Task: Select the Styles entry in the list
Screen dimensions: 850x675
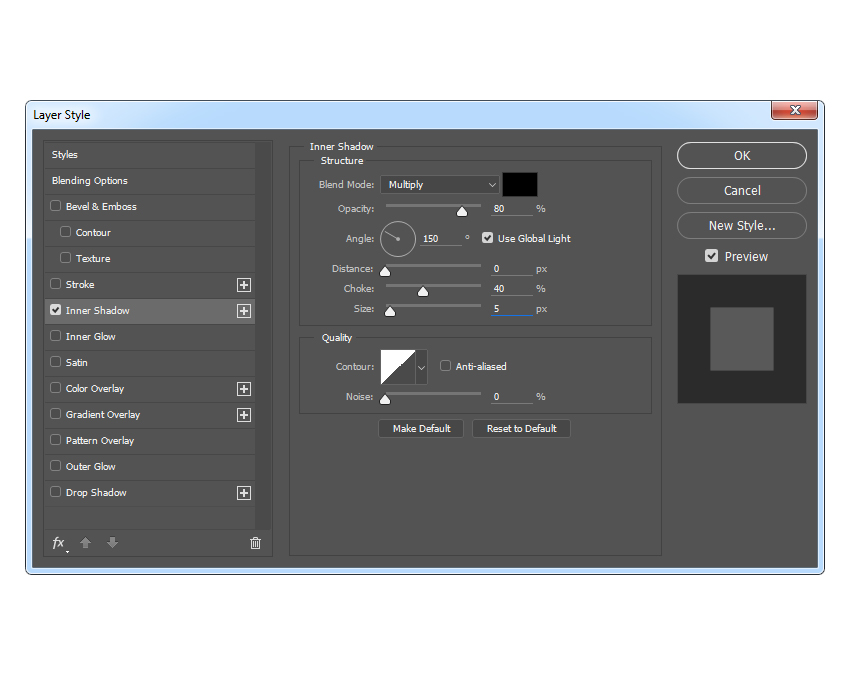Action: coord(65,155)
